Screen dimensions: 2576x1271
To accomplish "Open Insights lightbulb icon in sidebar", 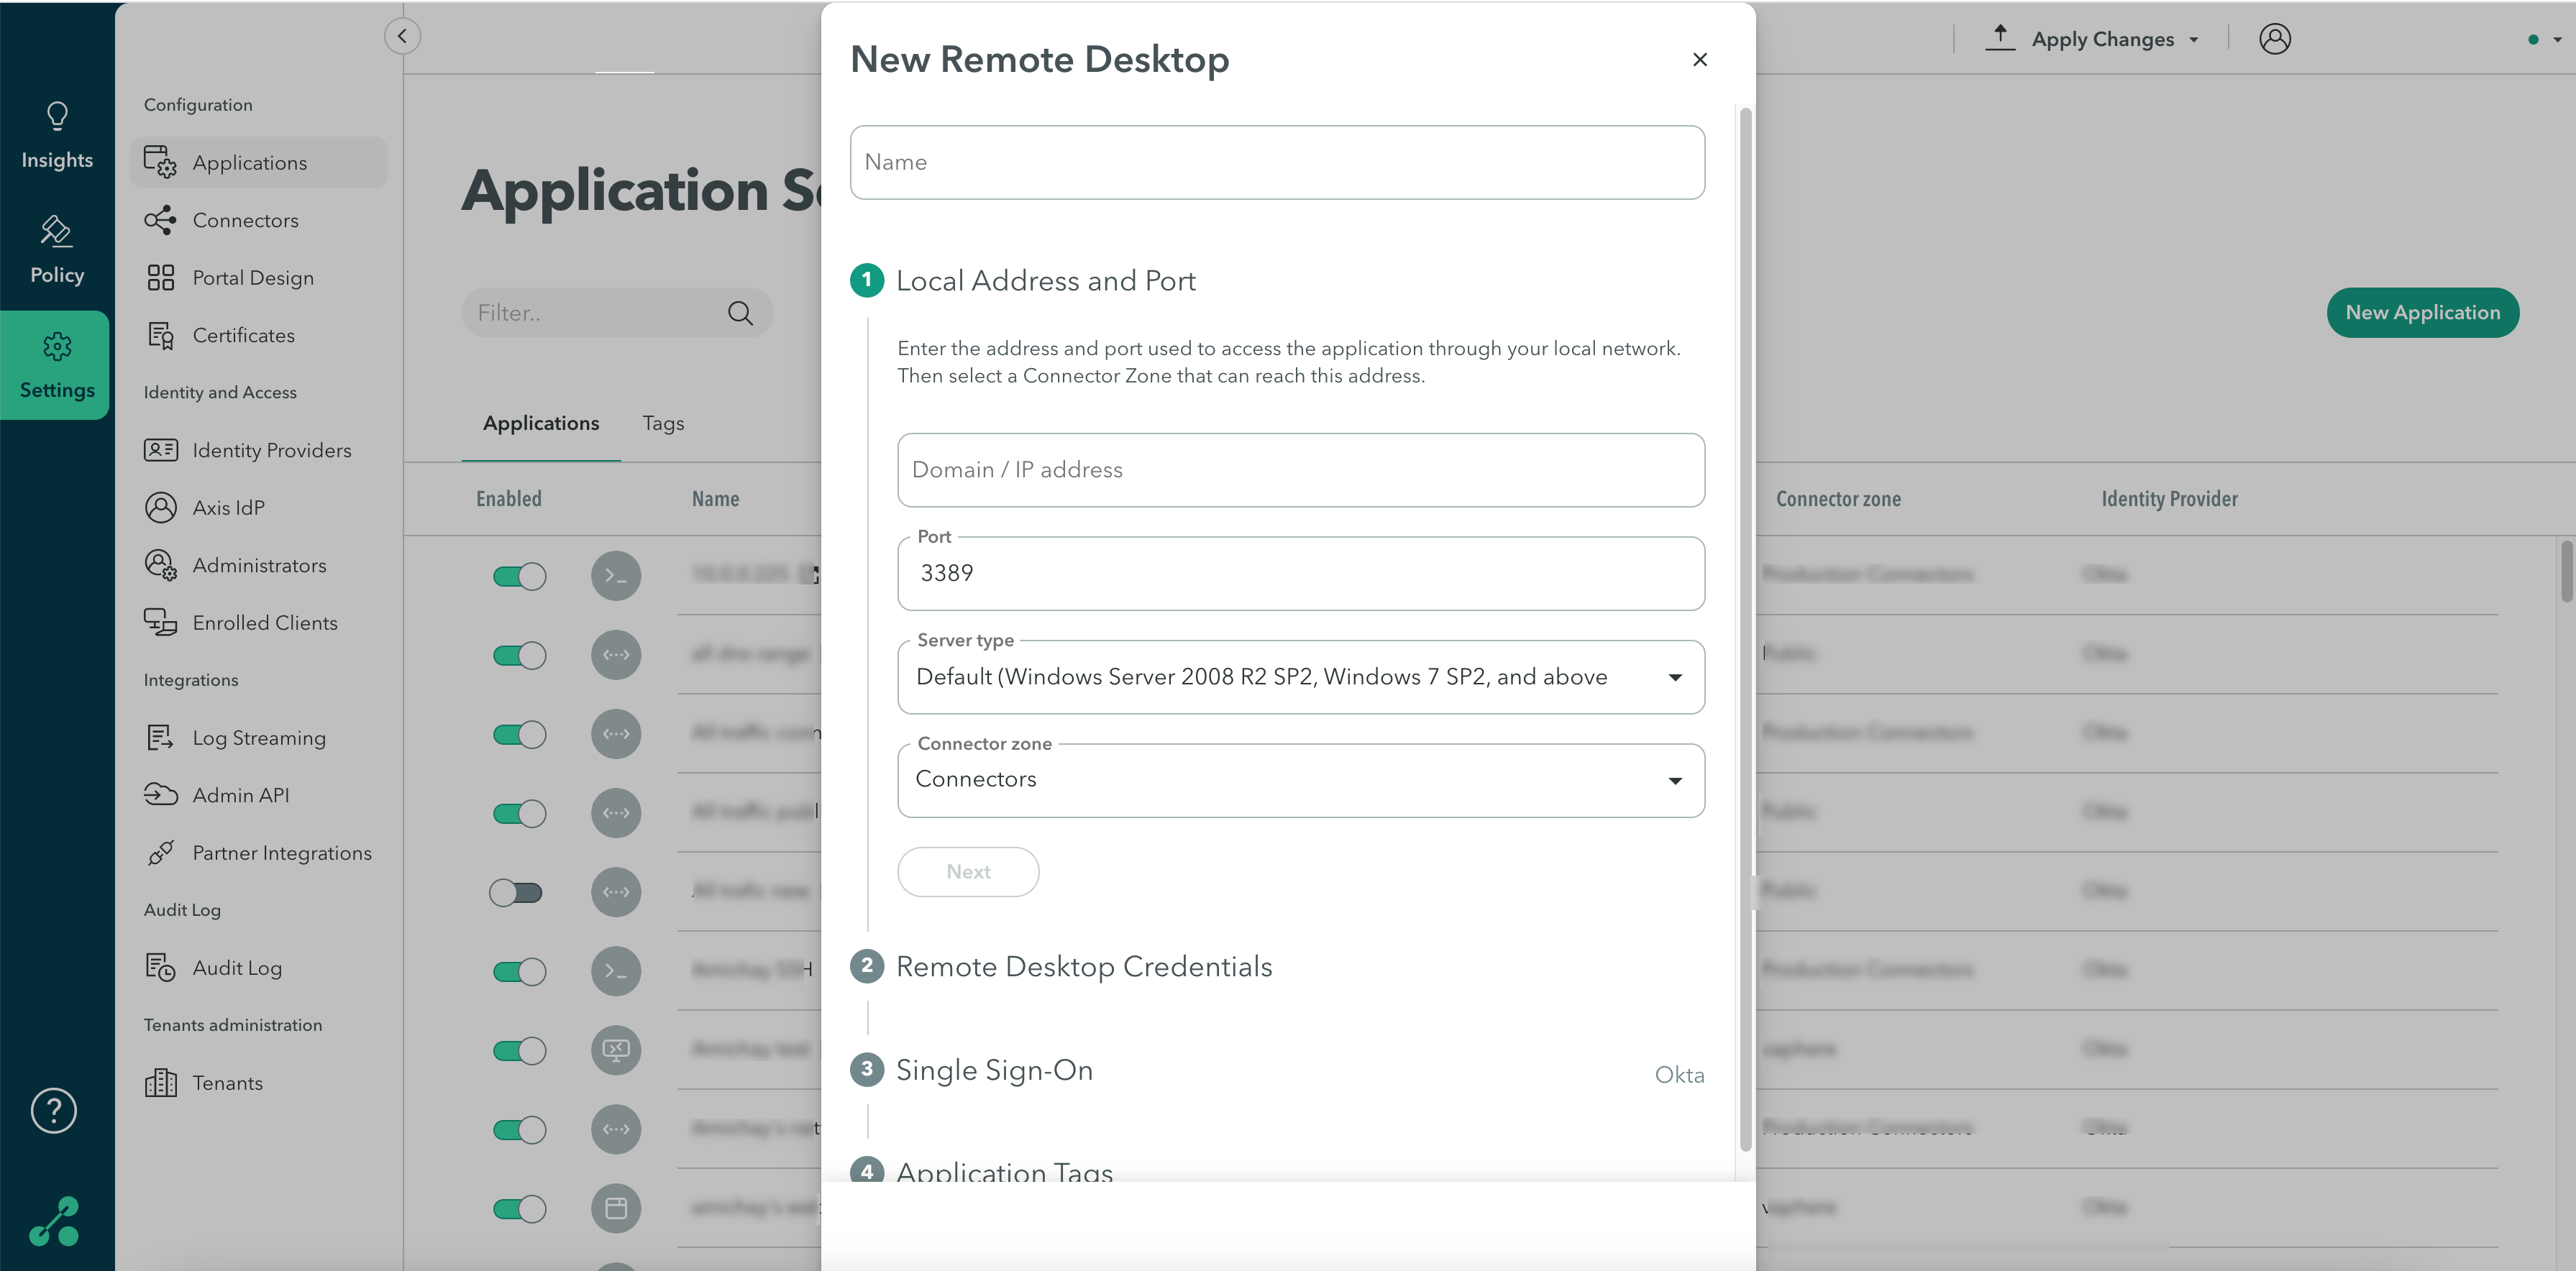I will [57, 117].
